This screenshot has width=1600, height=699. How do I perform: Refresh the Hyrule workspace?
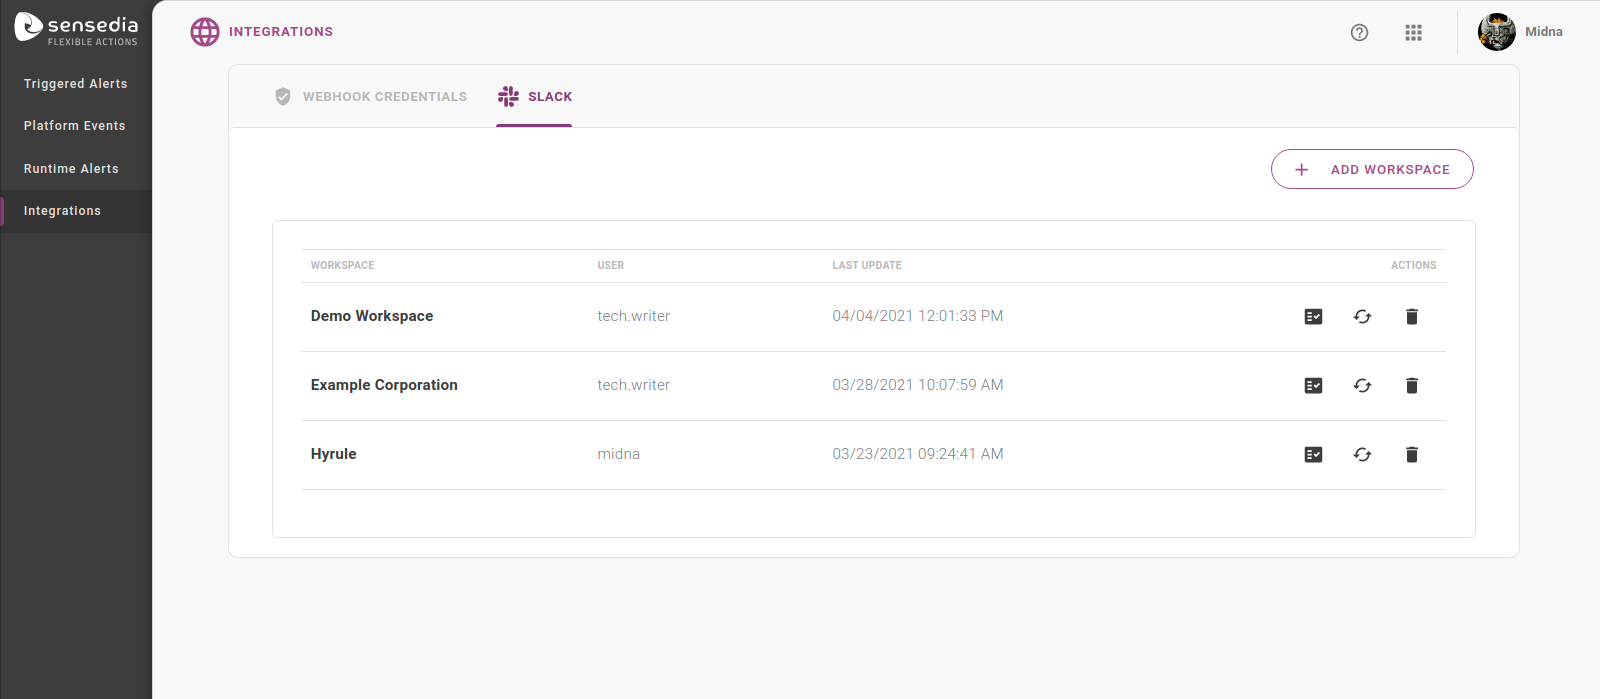[1362, 455]
